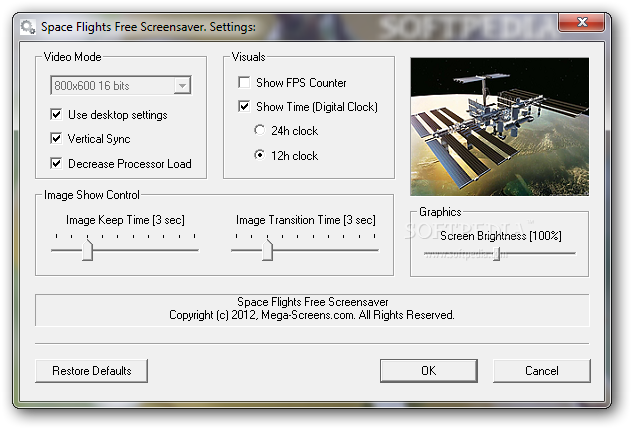Click the Image Transition Time [3 sec] label
Screen dimensions: 632x429
point(306,220)
